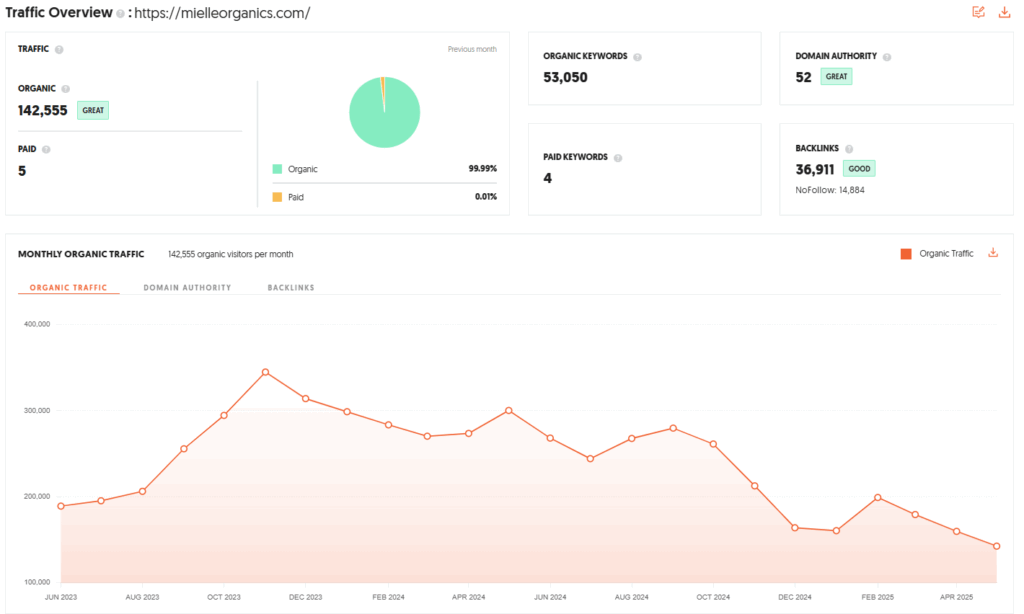The width and height of the screenshot is (1024, 614).
Task: Click help icon next to Domain Authority
Action: coord(887,57)
